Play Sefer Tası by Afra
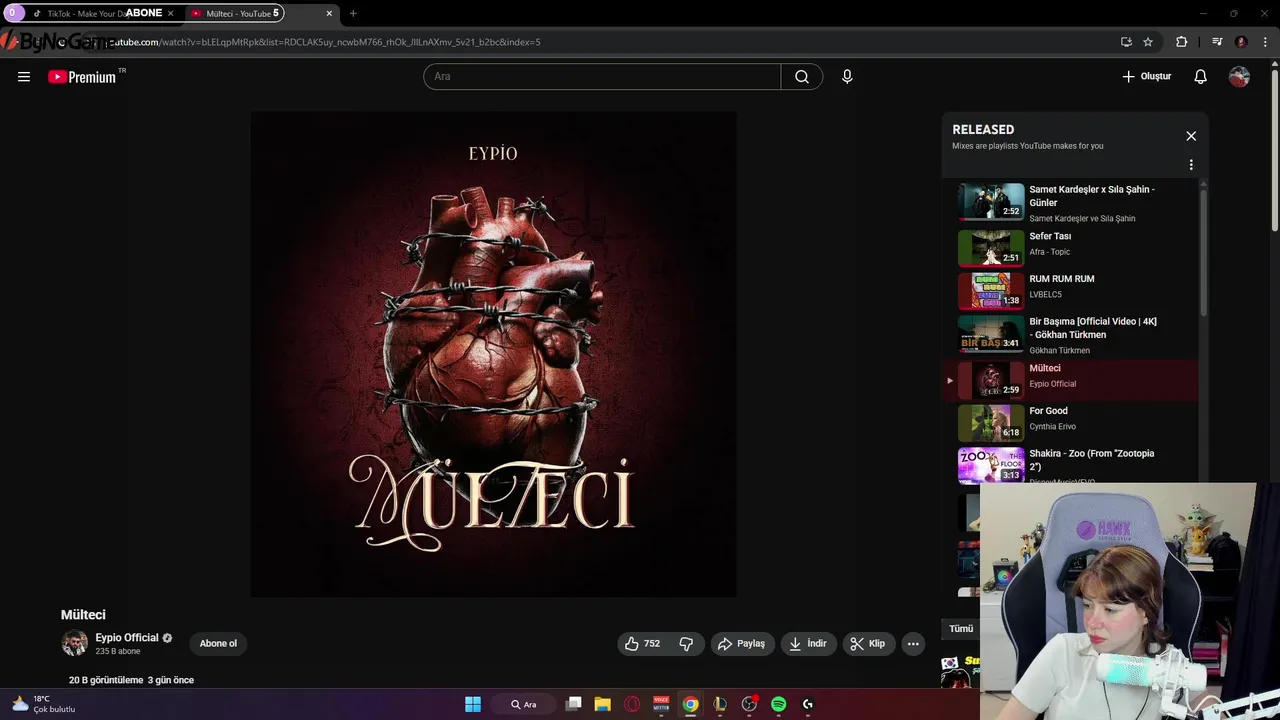 pyautogui.click(x=1070, y=247)
